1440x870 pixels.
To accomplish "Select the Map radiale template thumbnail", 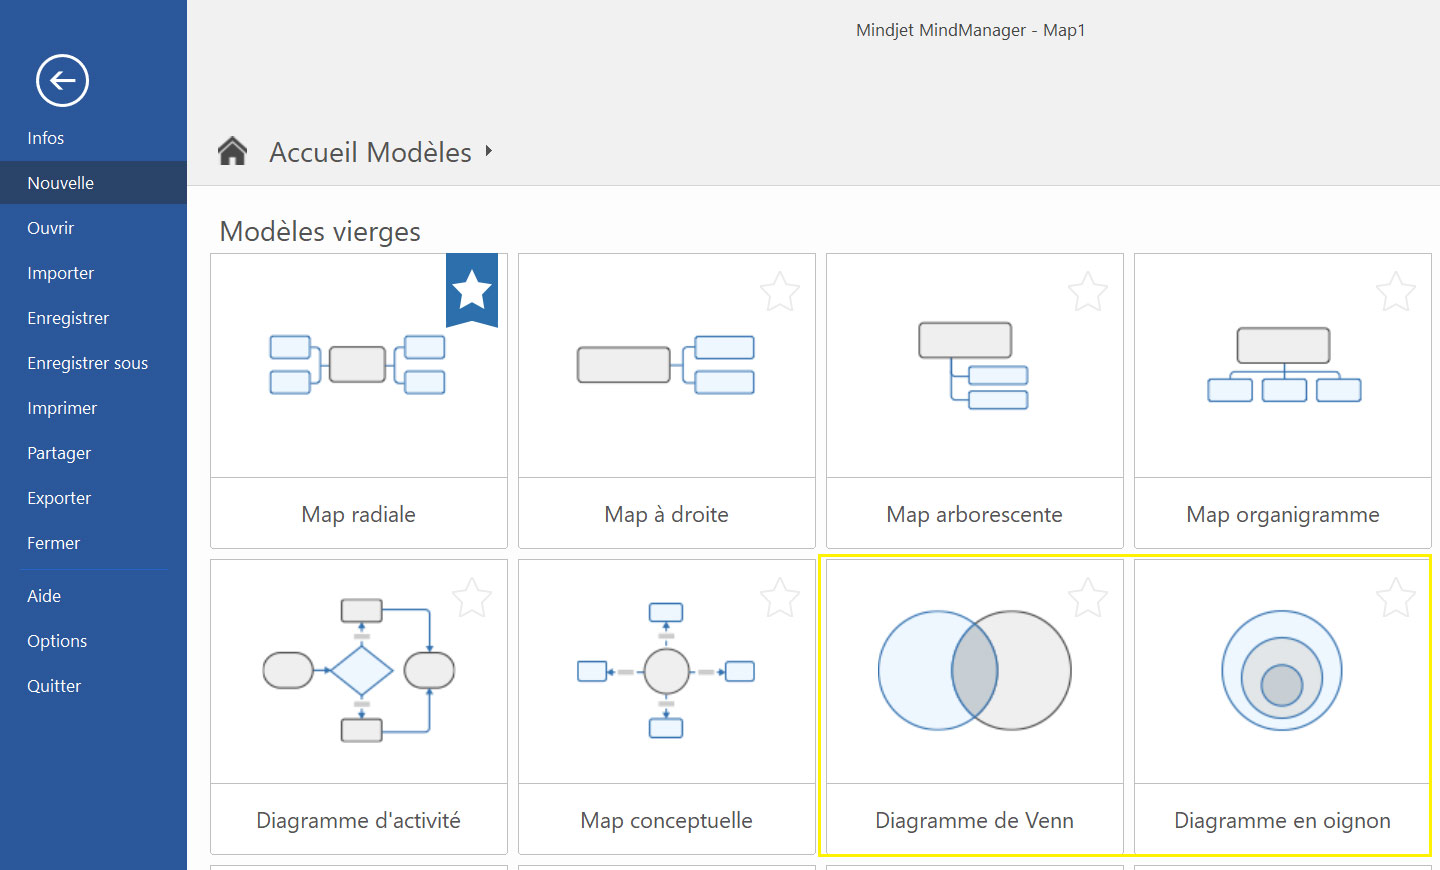I will coord(358,365).
